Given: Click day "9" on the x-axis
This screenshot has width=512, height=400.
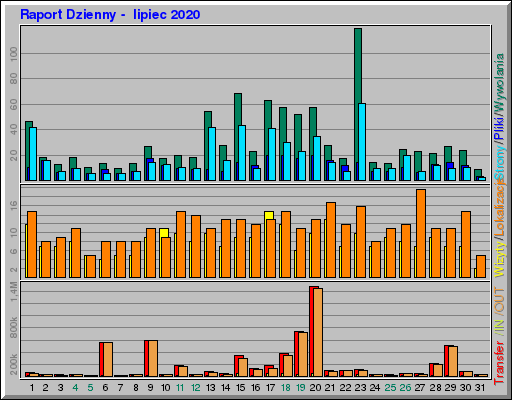Looking at the screenshot, I should coord(150,388).
